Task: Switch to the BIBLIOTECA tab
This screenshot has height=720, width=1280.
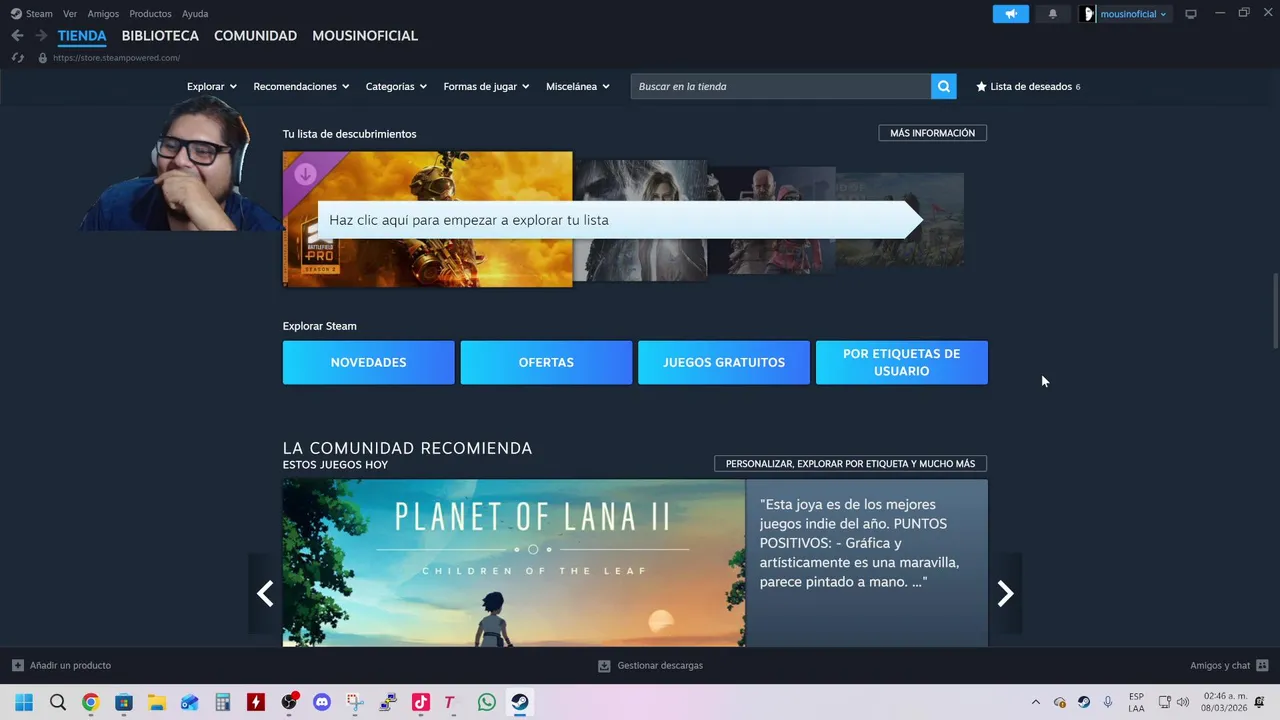Action: (160, 35)
